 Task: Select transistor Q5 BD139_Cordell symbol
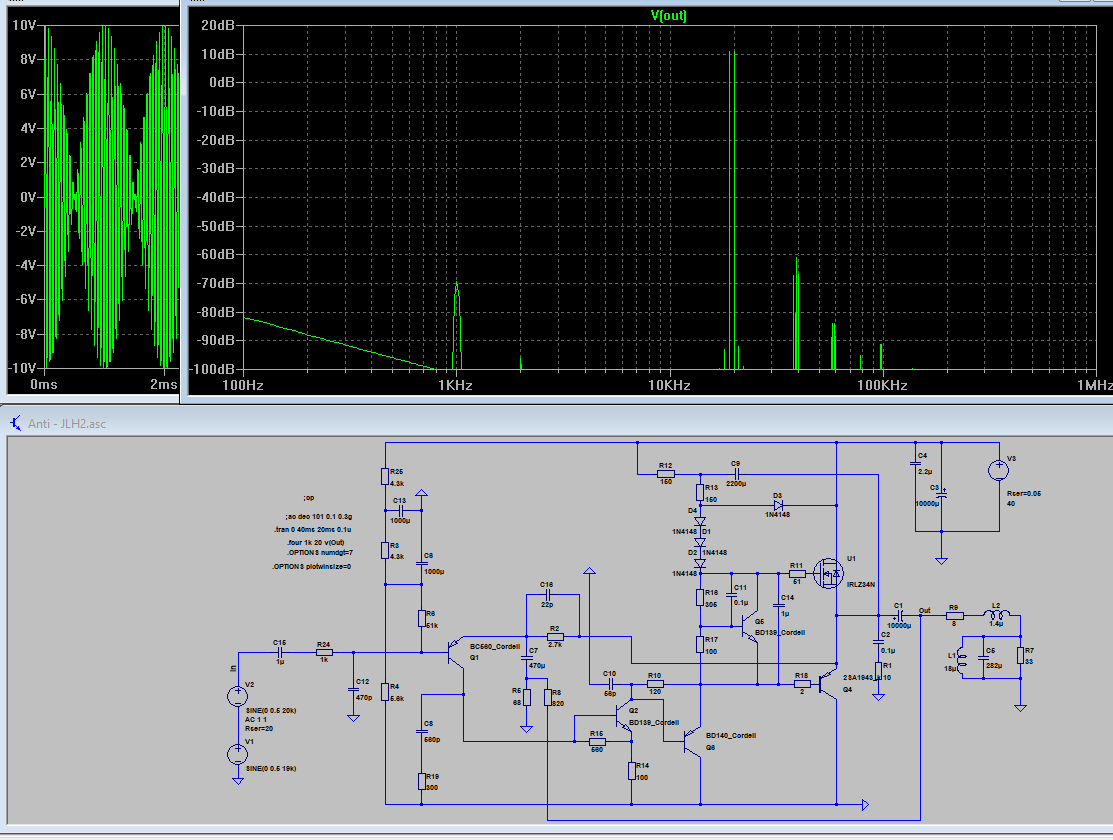(x=750, y=626)
